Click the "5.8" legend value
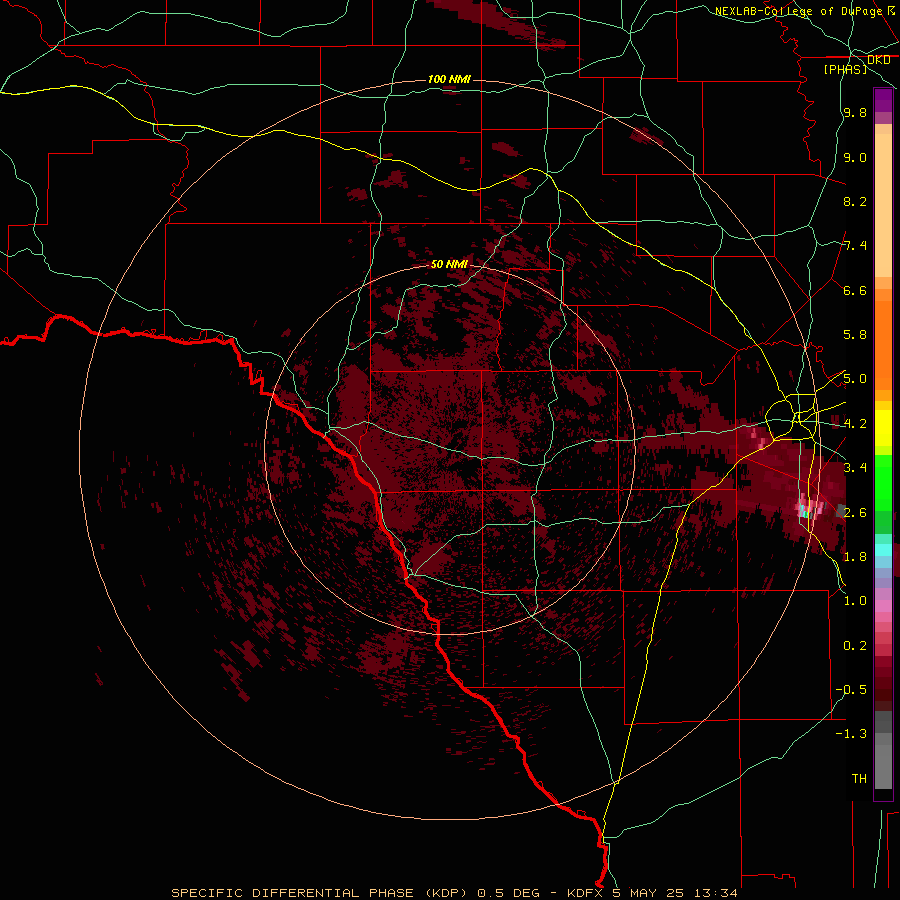The height and width of the screenshot is (900, 900). tap(855, 335)
